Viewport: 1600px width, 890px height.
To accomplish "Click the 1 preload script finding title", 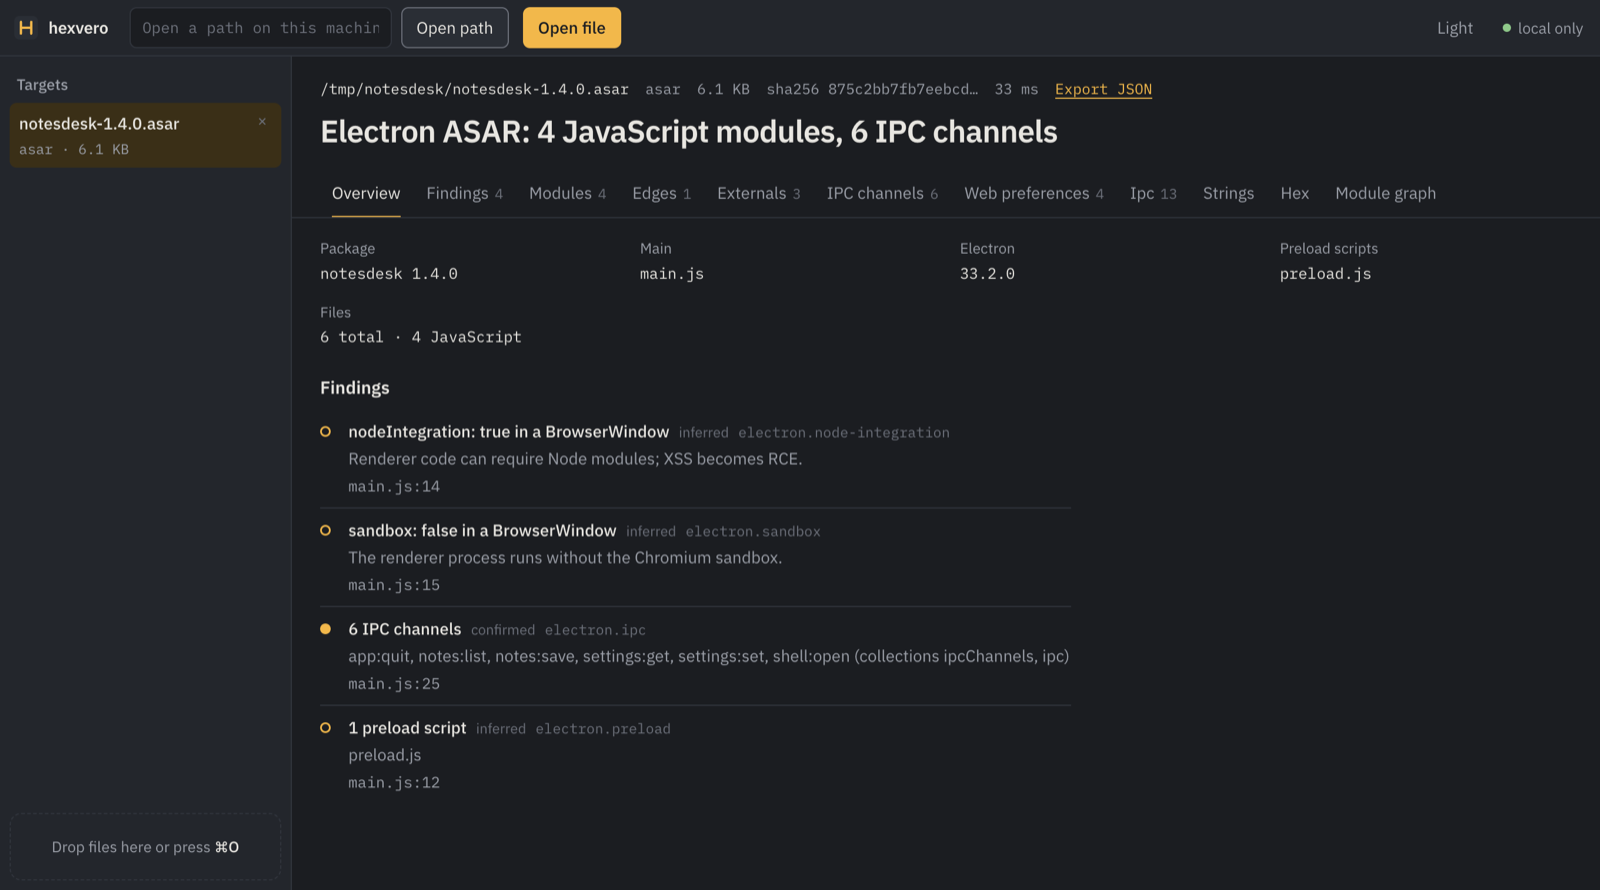I will 407,728.
